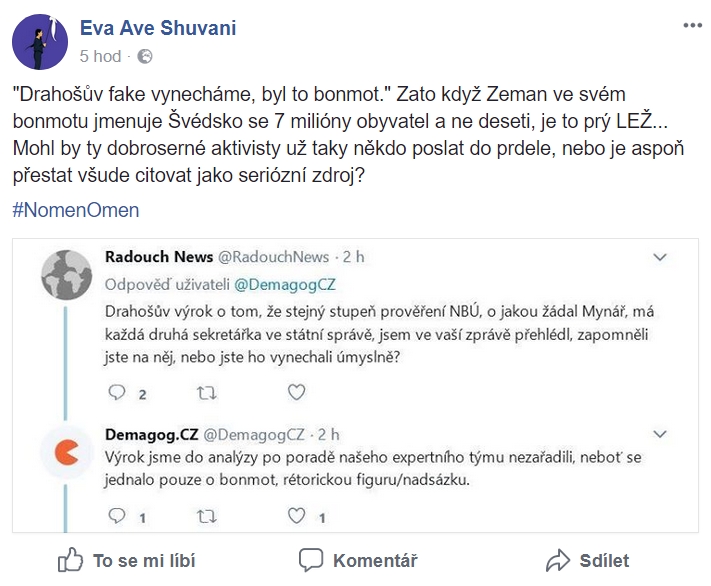
Task: Open Eva Ave Shuvani profile name link
Action: (158, 28)
